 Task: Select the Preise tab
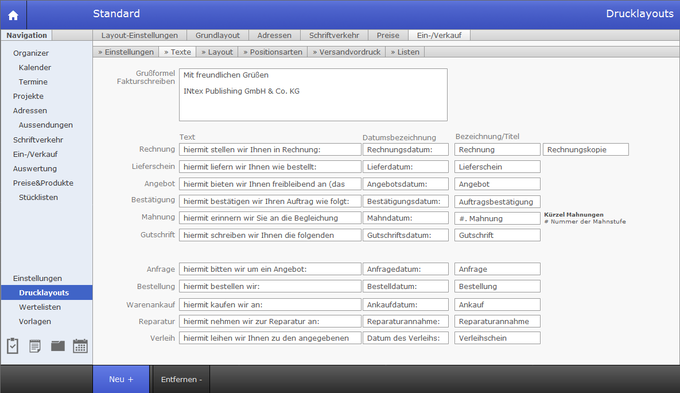coord(388,36)
